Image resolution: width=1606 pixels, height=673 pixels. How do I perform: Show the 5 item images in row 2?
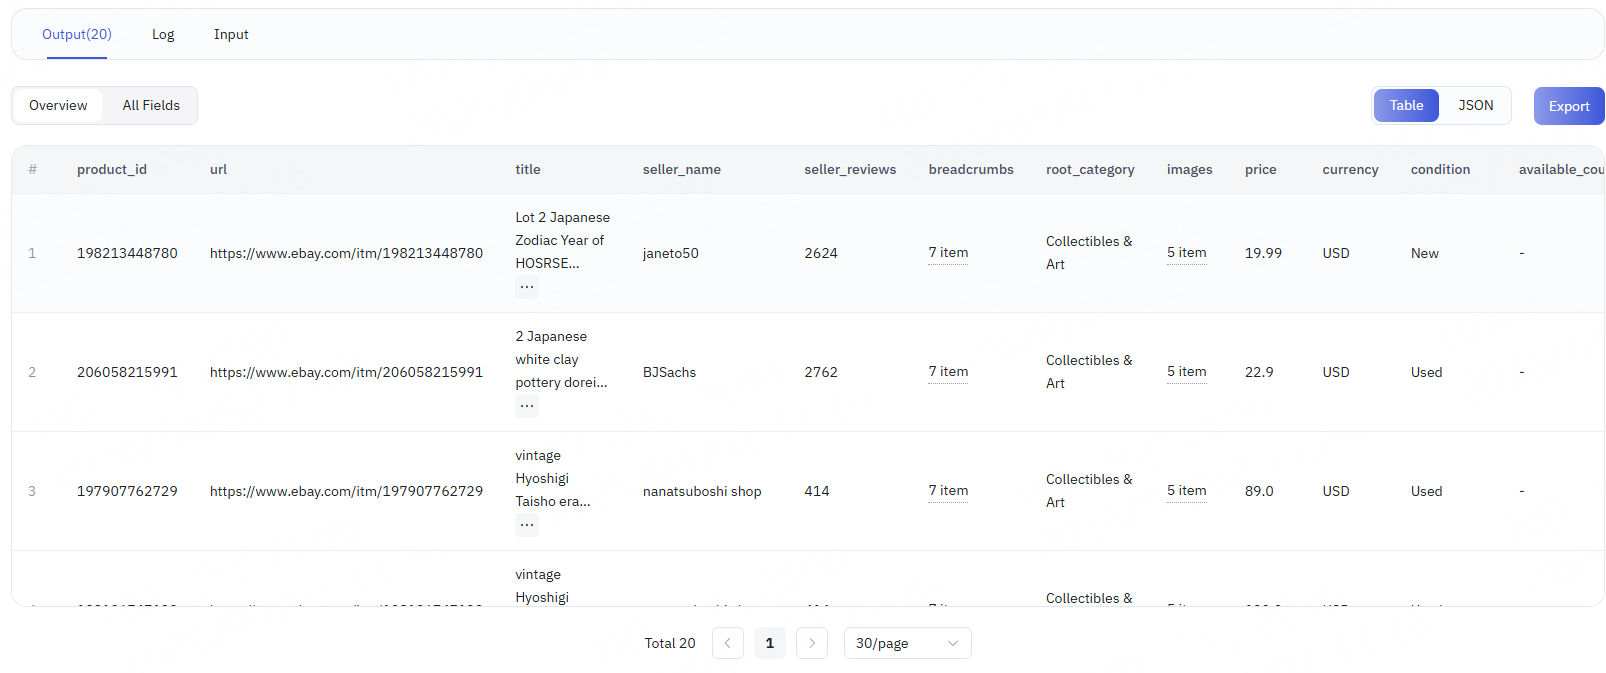tap(1186, 372)
